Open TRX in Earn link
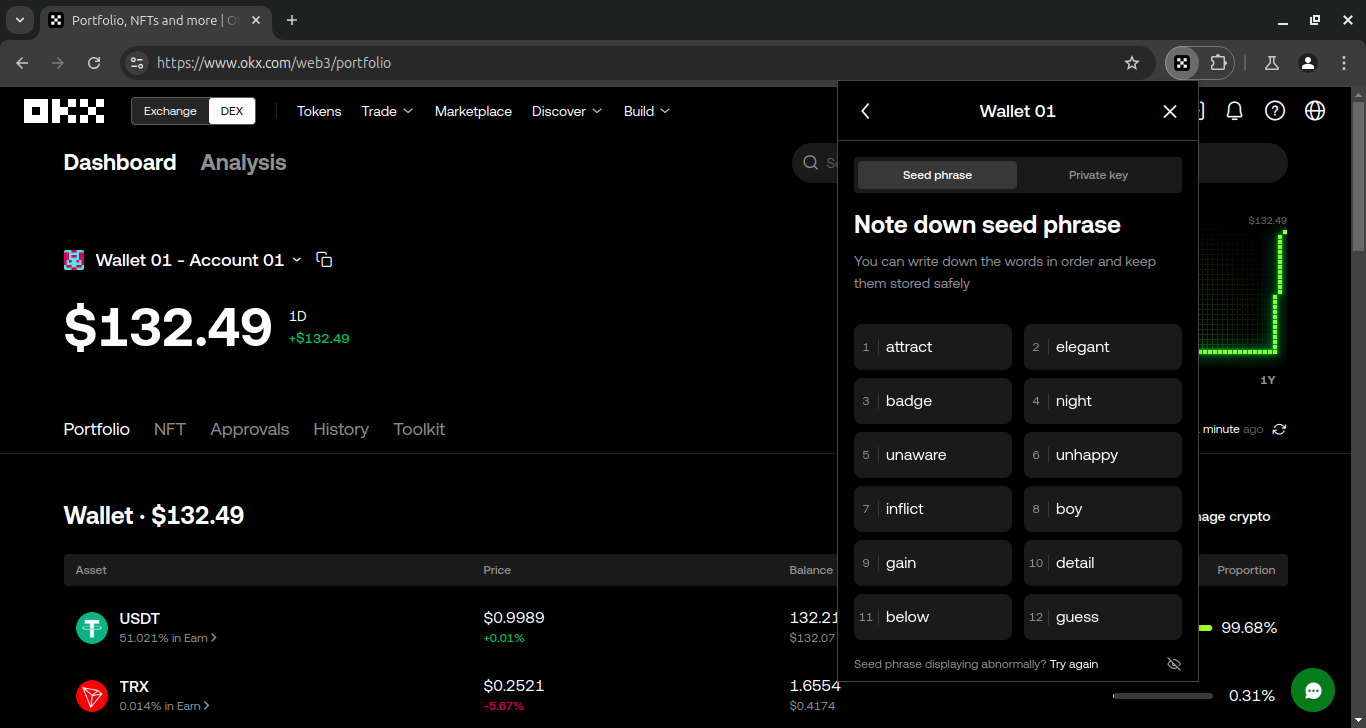The image size is (1366, 728). point(165,706)
